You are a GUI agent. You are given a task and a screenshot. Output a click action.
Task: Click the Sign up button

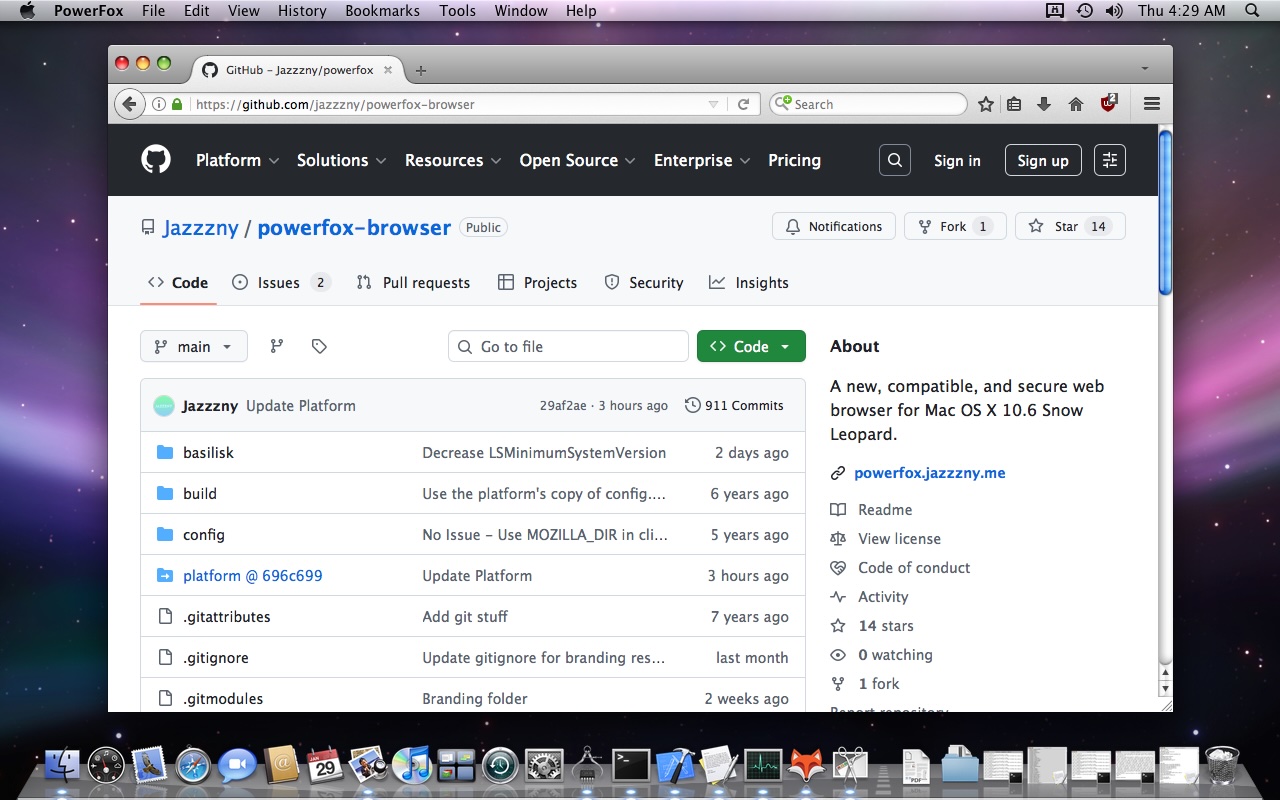1043,160
